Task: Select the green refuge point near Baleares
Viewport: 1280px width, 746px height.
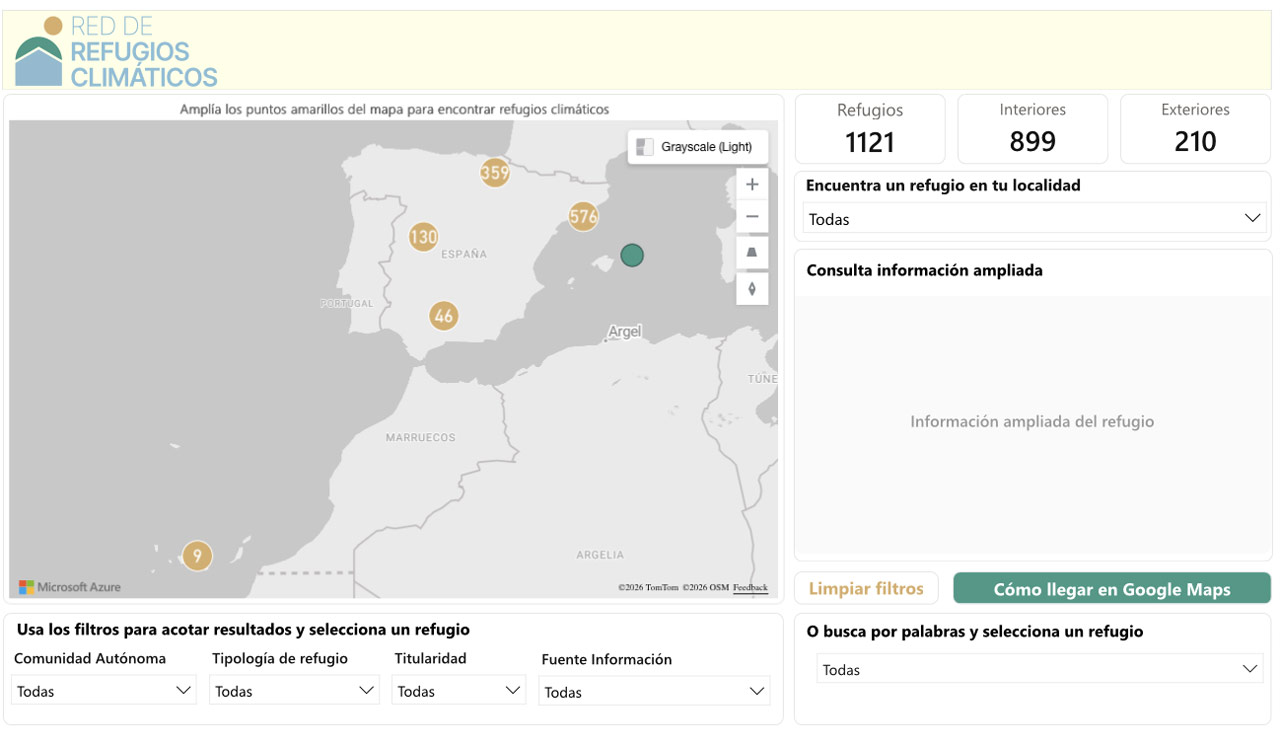Action: (631, 255)
